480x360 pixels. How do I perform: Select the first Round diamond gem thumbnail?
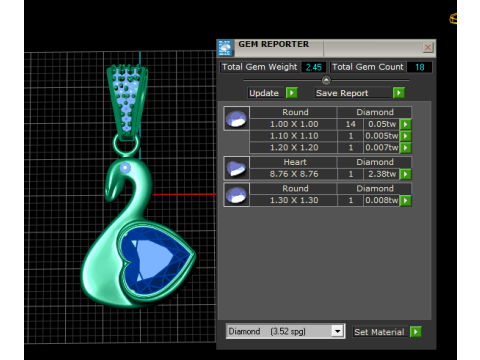(x=236, y=119)
